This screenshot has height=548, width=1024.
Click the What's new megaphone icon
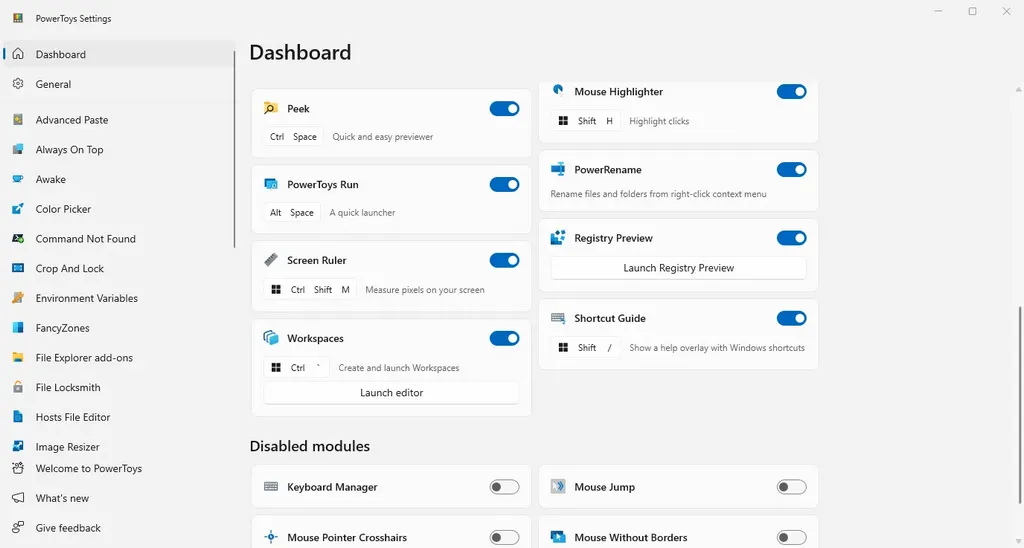tap(18, 498)
